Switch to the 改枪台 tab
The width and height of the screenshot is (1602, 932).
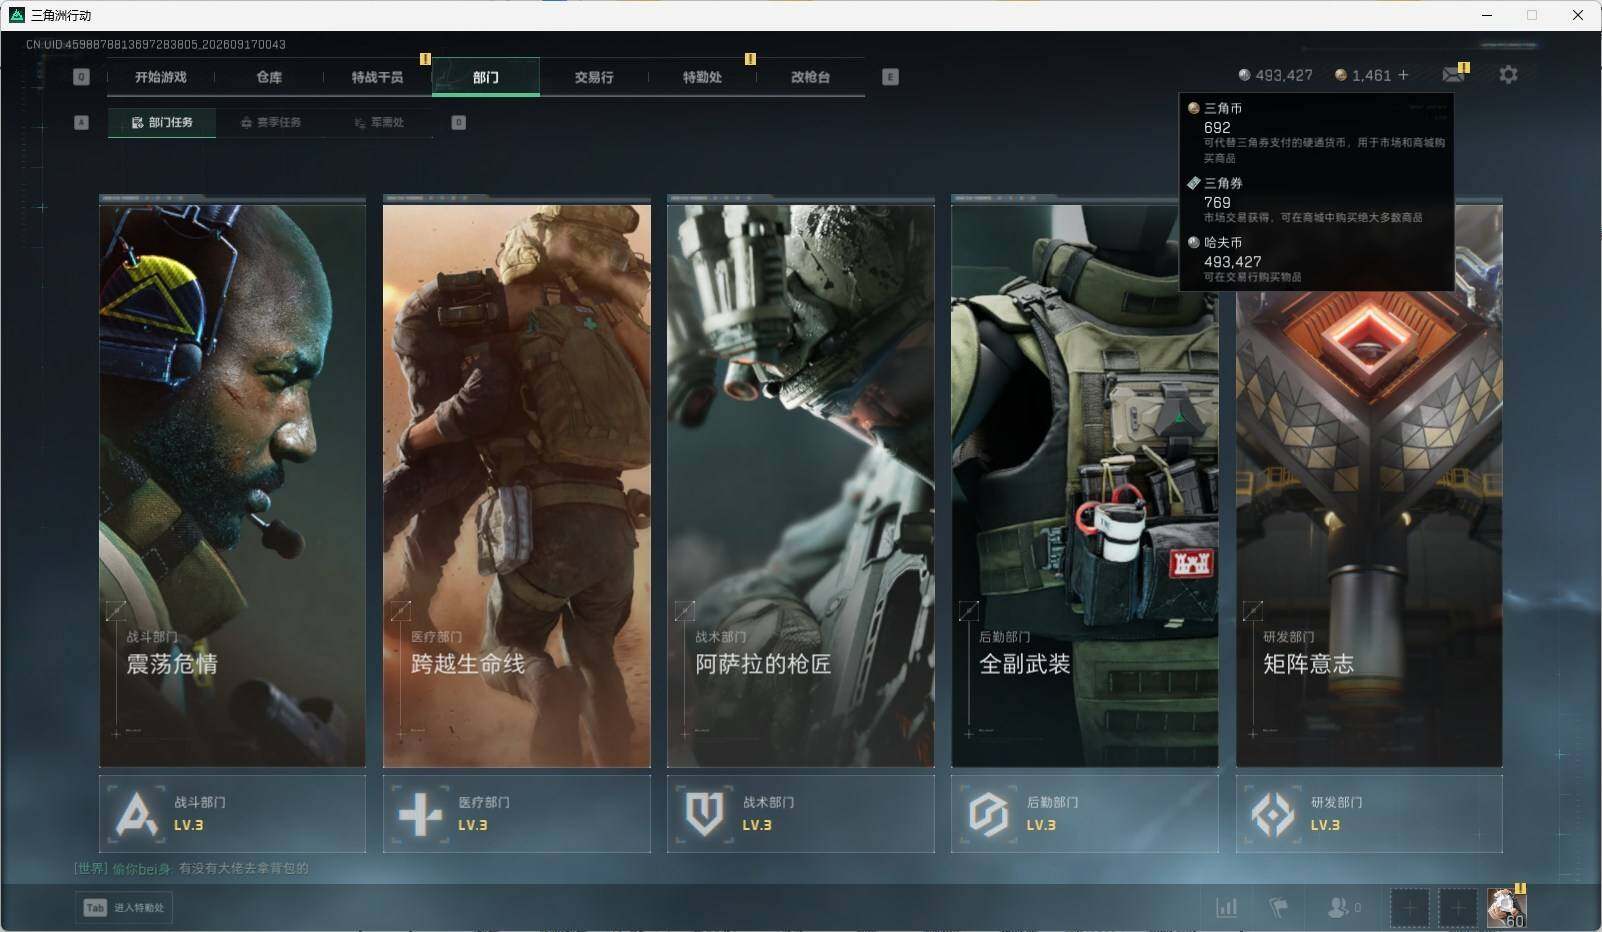(810, 77)
